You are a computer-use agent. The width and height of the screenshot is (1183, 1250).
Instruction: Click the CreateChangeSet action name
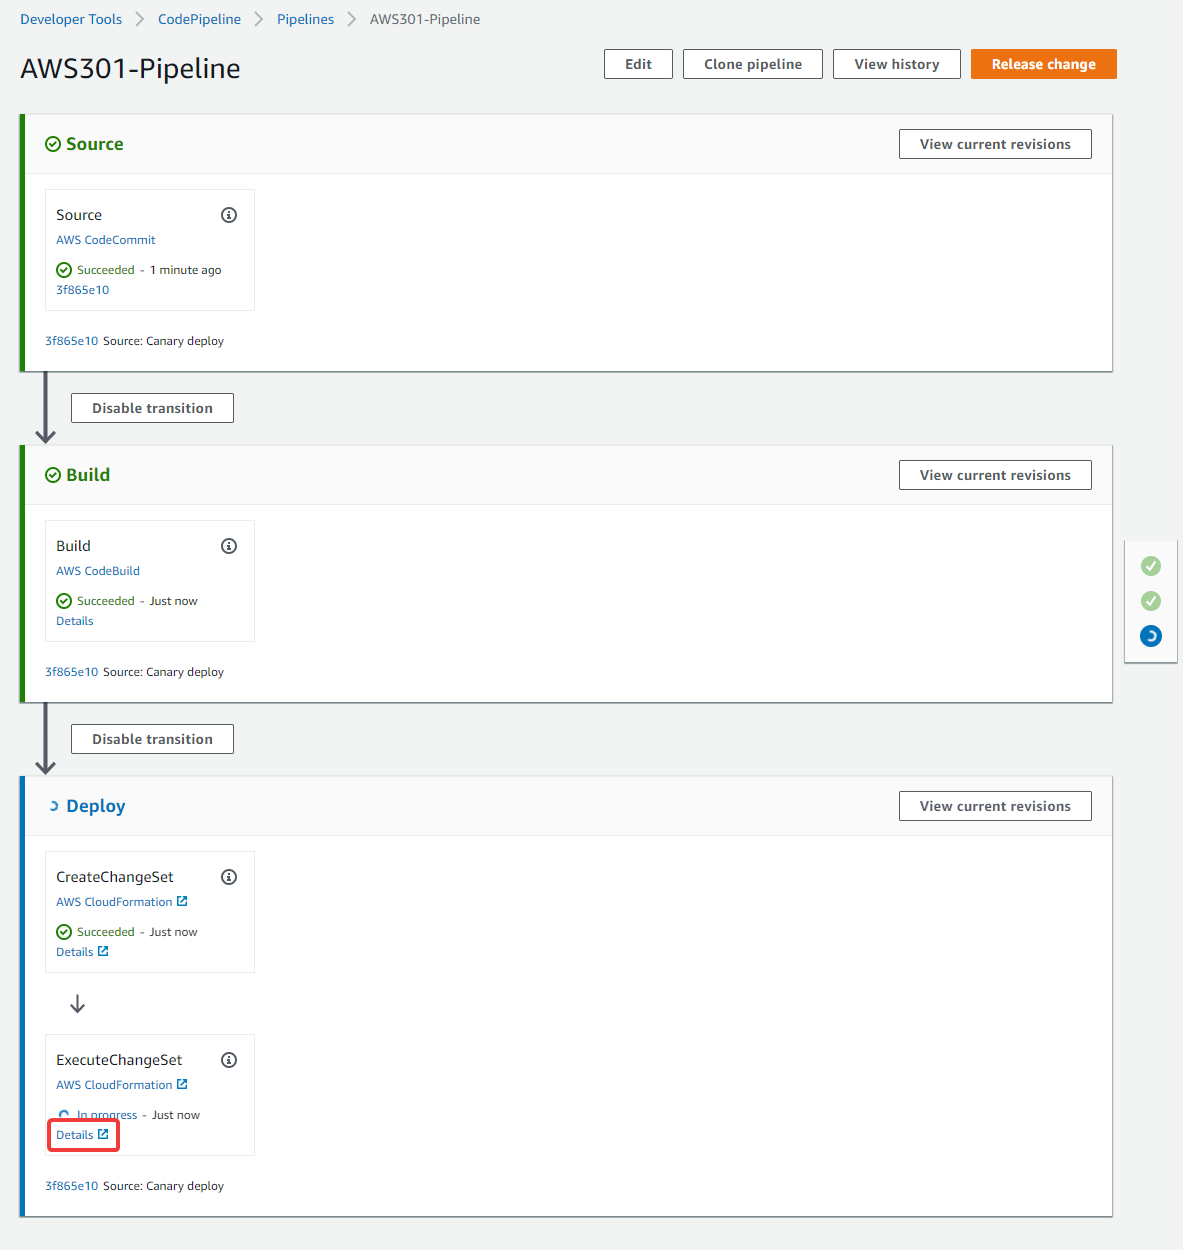[x=115, y=877]
